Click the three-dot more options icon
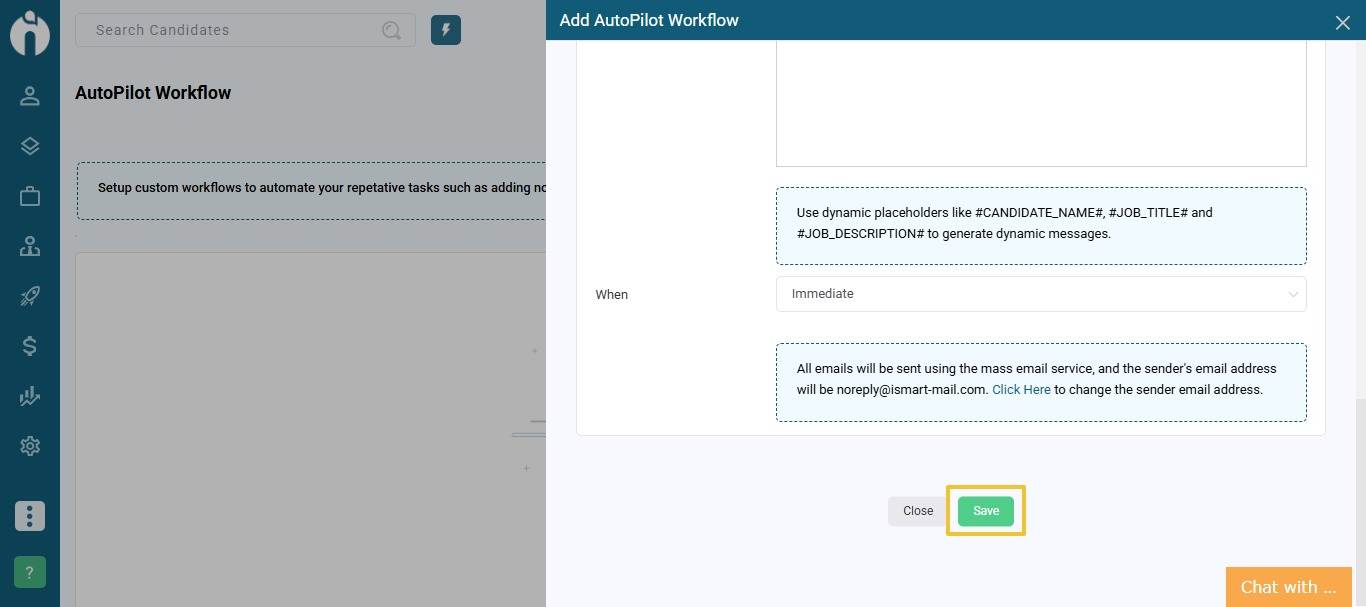1366x607 pixels. point(30,516)
